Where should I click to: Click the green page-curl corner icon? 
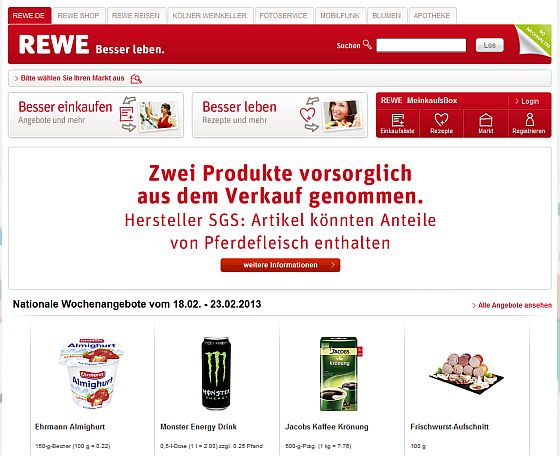point(534,40)
